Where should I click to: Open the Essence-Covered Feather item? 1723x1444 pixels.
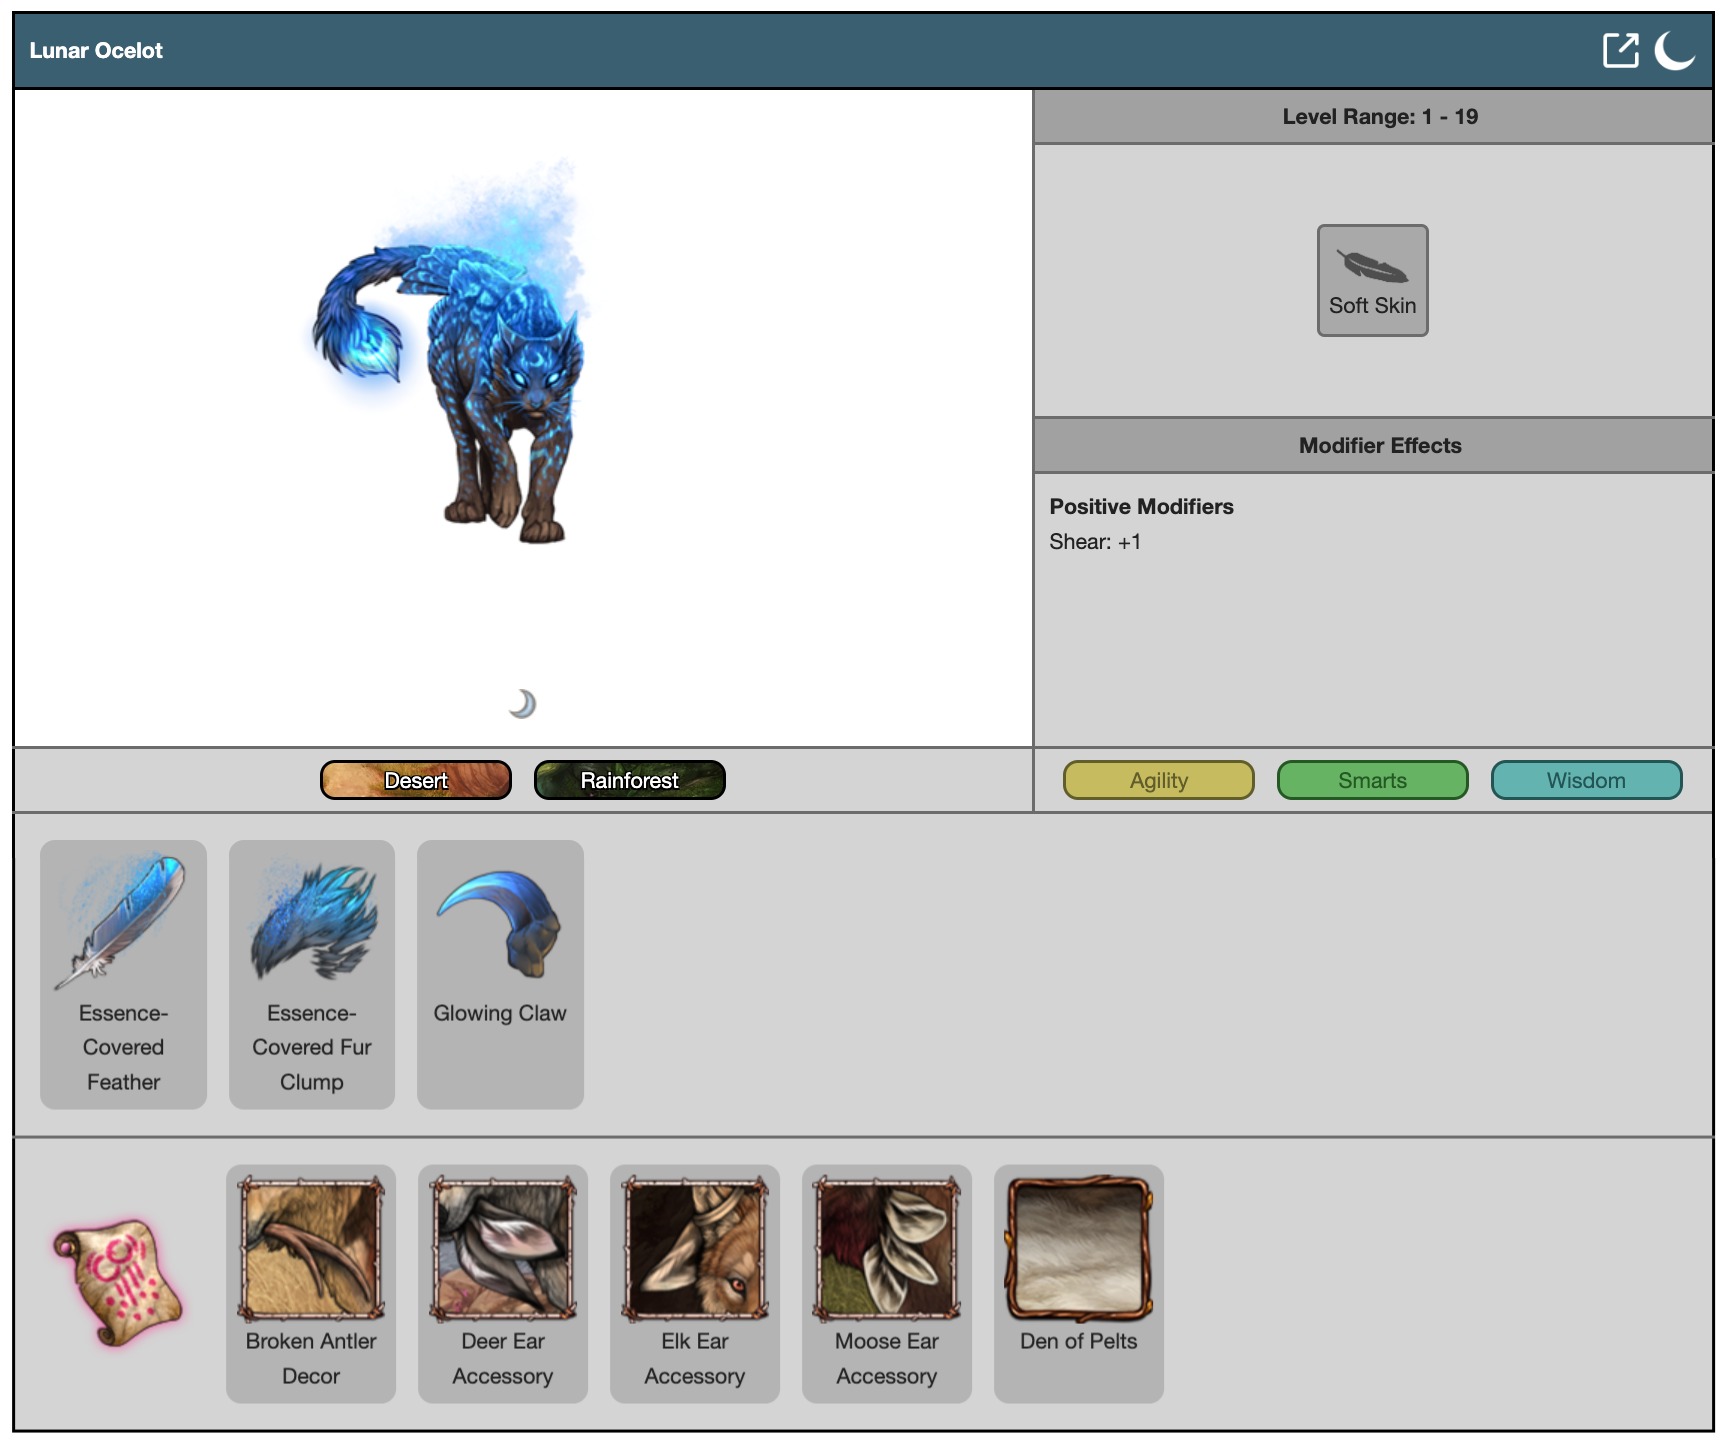(123, 973)
